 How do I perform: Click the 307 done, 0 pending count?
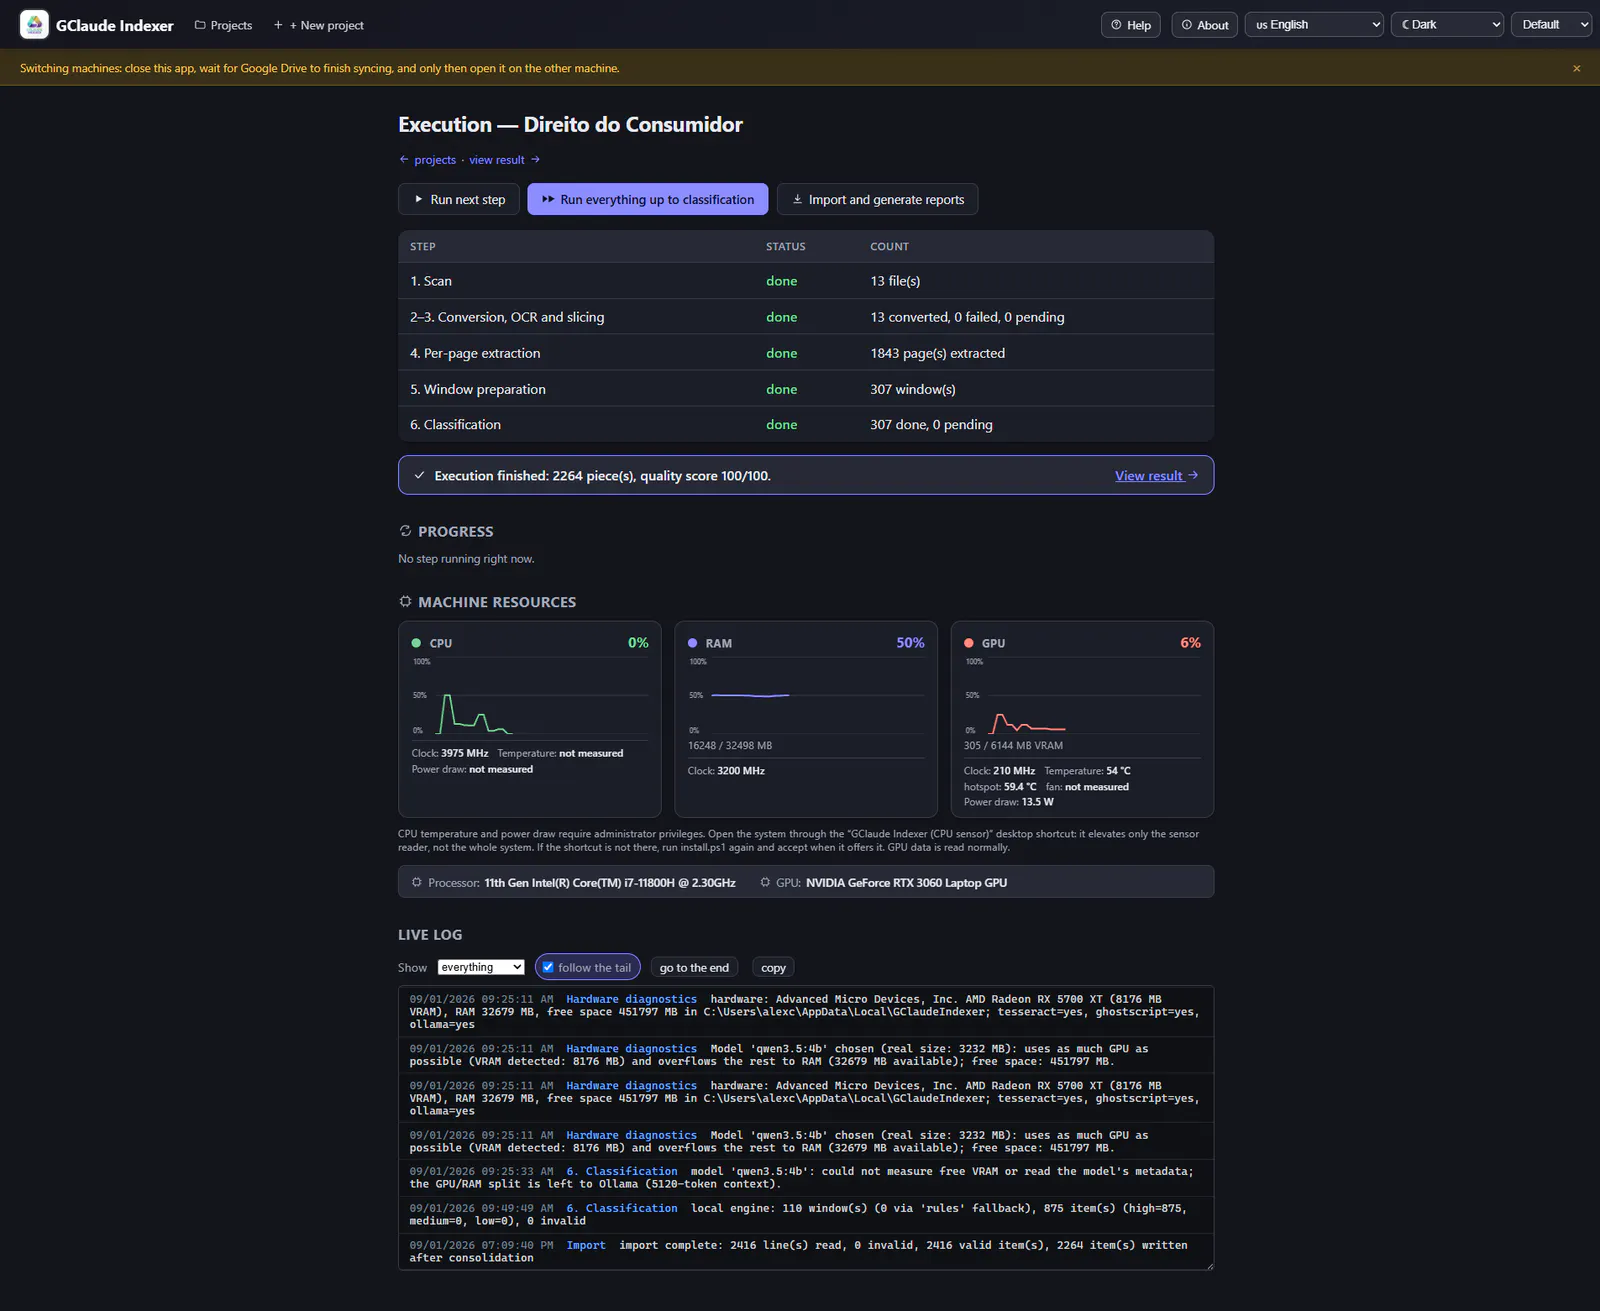931,424
